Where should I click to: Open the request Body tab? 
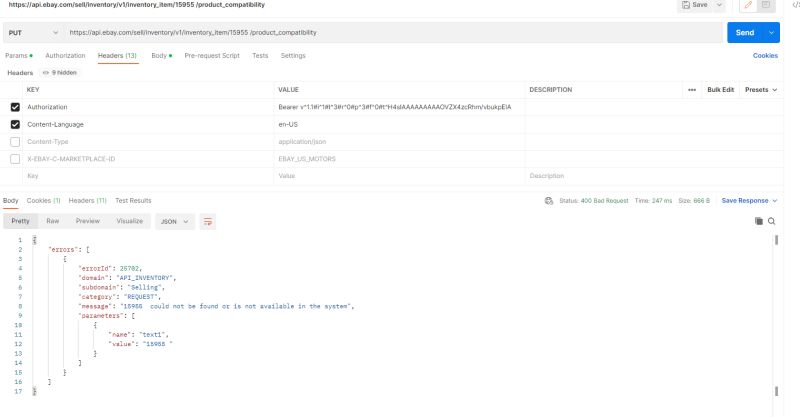pyautogui.click(x=162, y=56)
